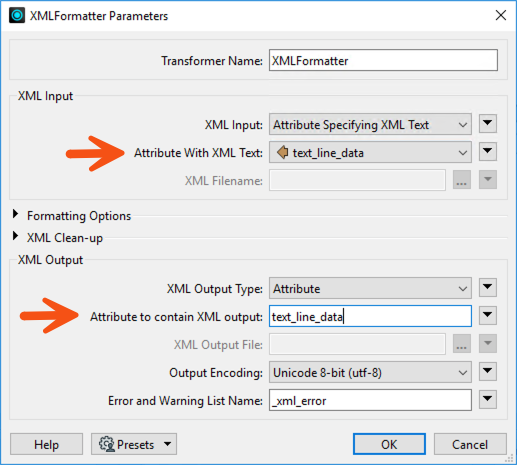This screenshot has width=517, height=465.
Task: Open the XML Output Type dropdown
Action: (x=370, y=288)
